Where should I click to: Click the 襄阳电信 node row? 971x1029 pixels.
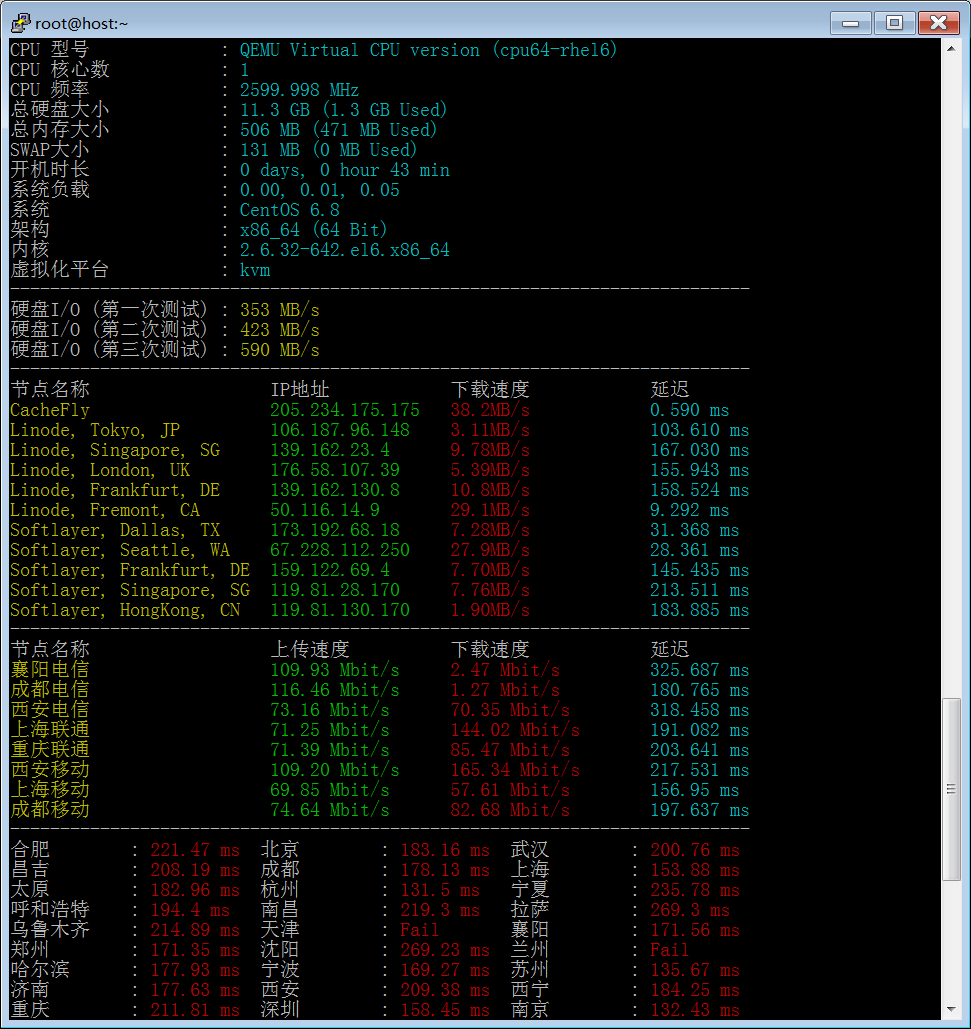(379, 670)
